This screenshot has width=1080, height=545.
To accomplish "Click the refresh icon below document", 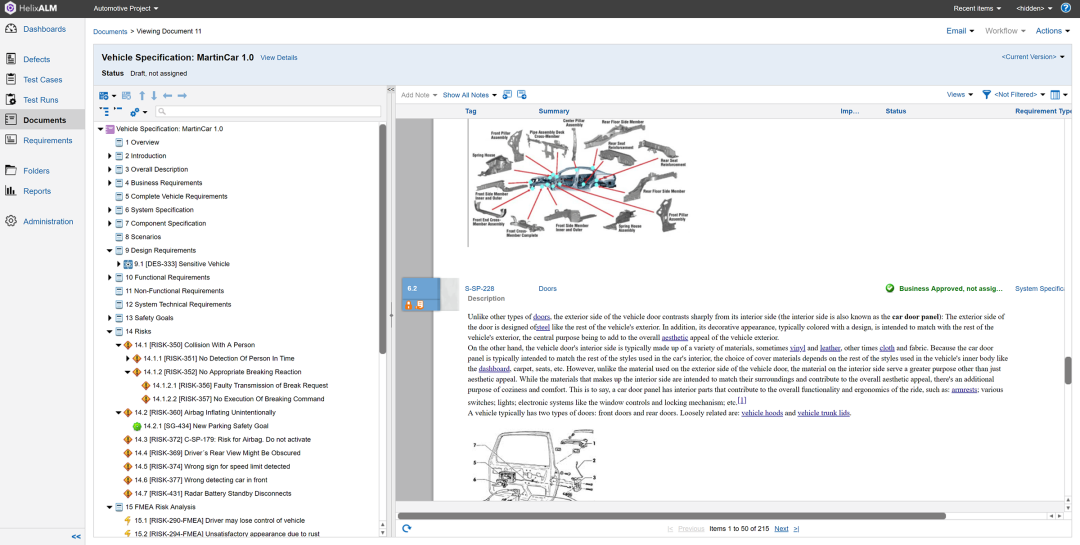I will click(x=407, y=528).
